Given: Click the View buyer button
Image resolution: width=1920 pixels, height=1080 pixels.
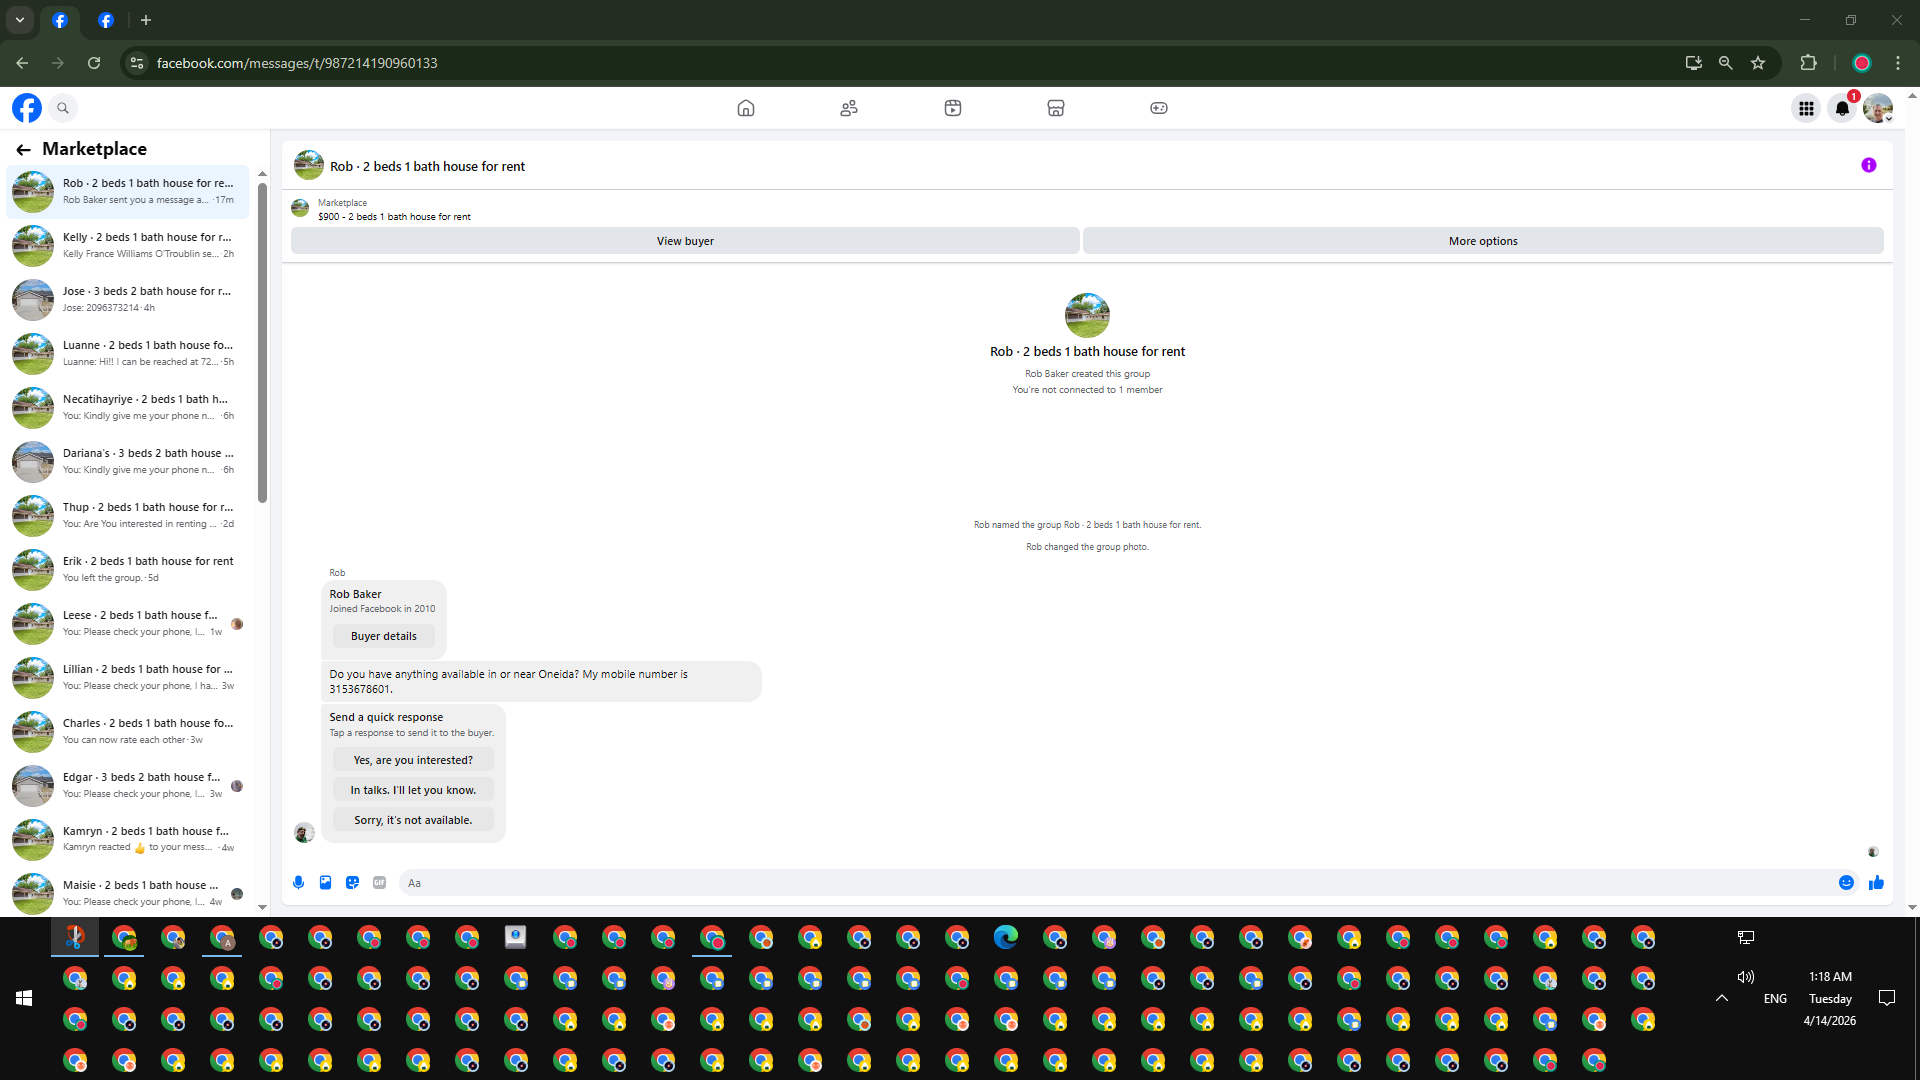Looking at the screenshot, I should pos(685,241).
